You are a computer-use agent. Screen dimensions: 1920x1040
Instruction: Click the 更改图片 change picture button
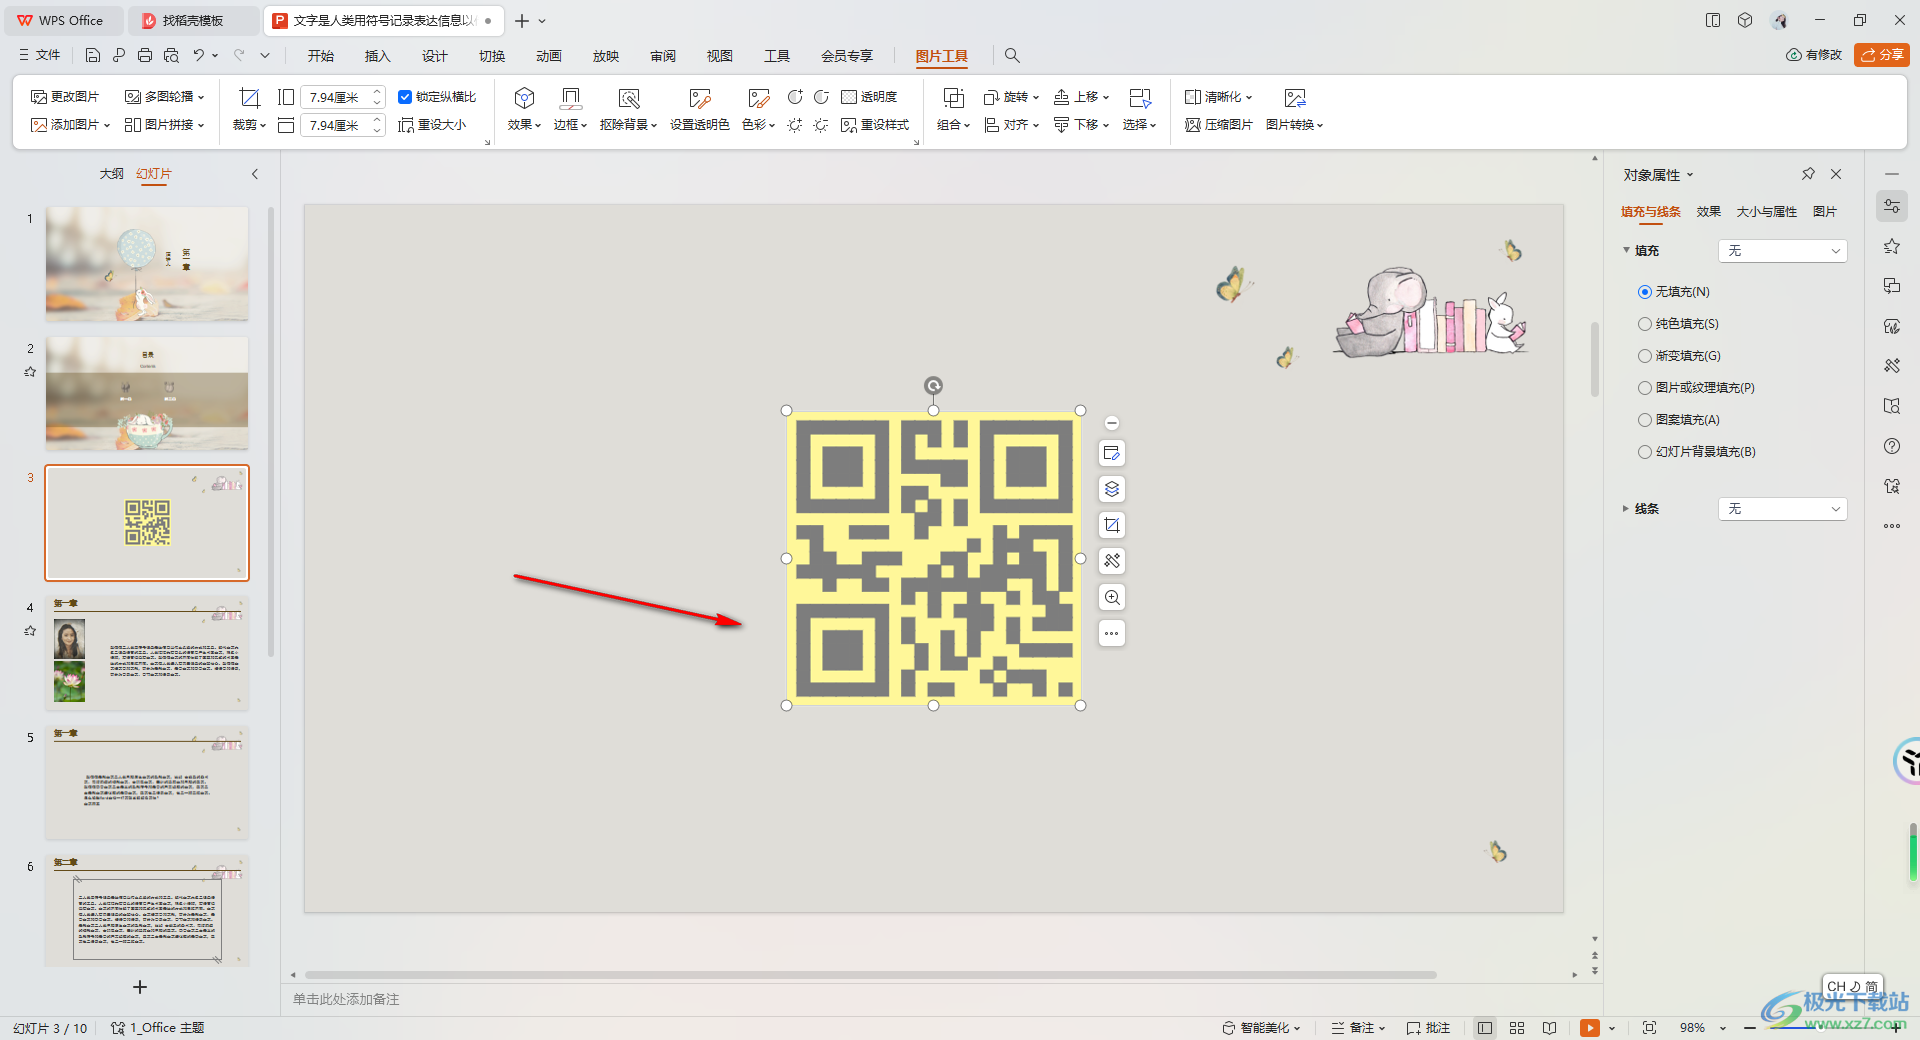click(65, 97)
